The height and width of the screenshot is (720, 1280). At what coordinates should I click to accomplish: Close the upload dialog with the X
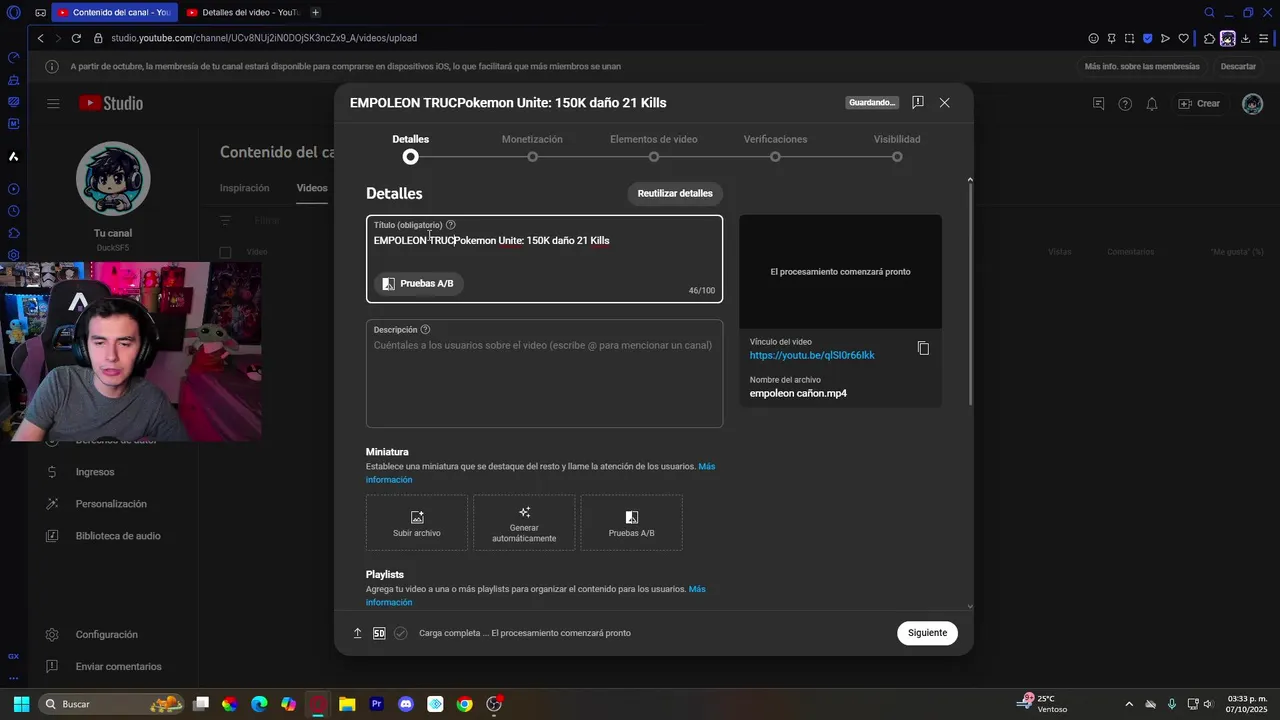pos(944,103)
